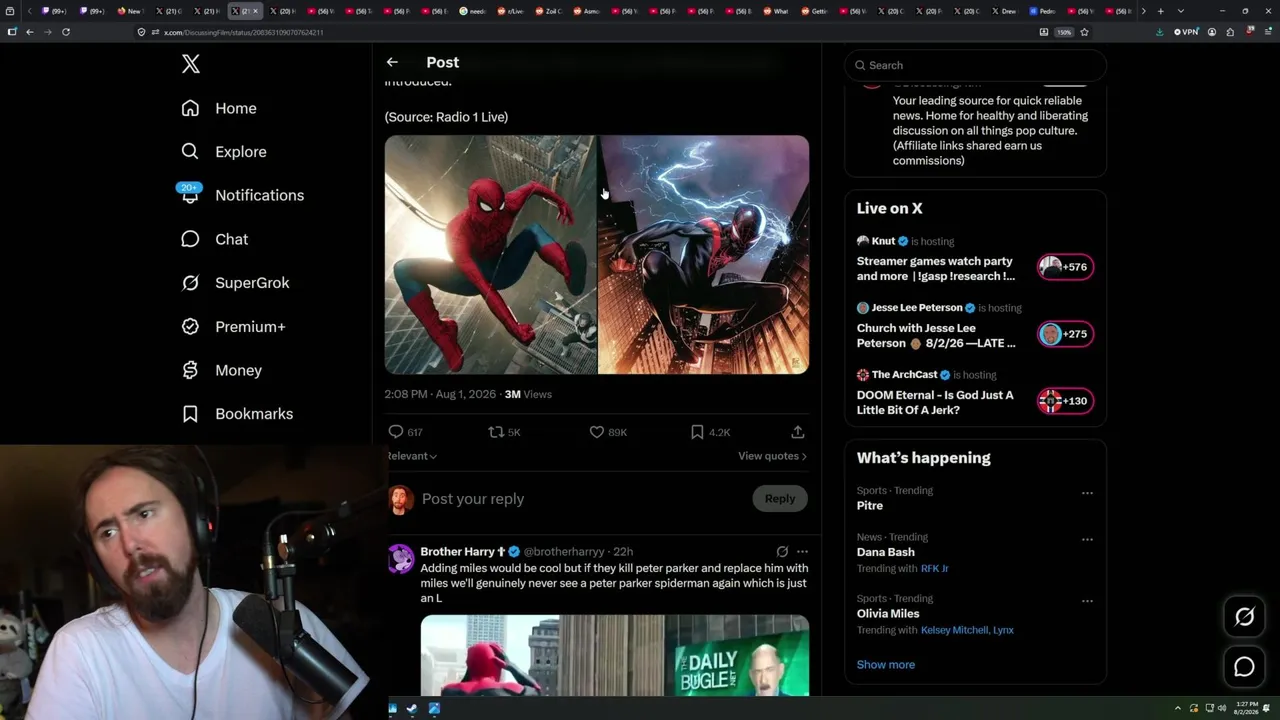Open the Explore page

[x=224, y=152]
